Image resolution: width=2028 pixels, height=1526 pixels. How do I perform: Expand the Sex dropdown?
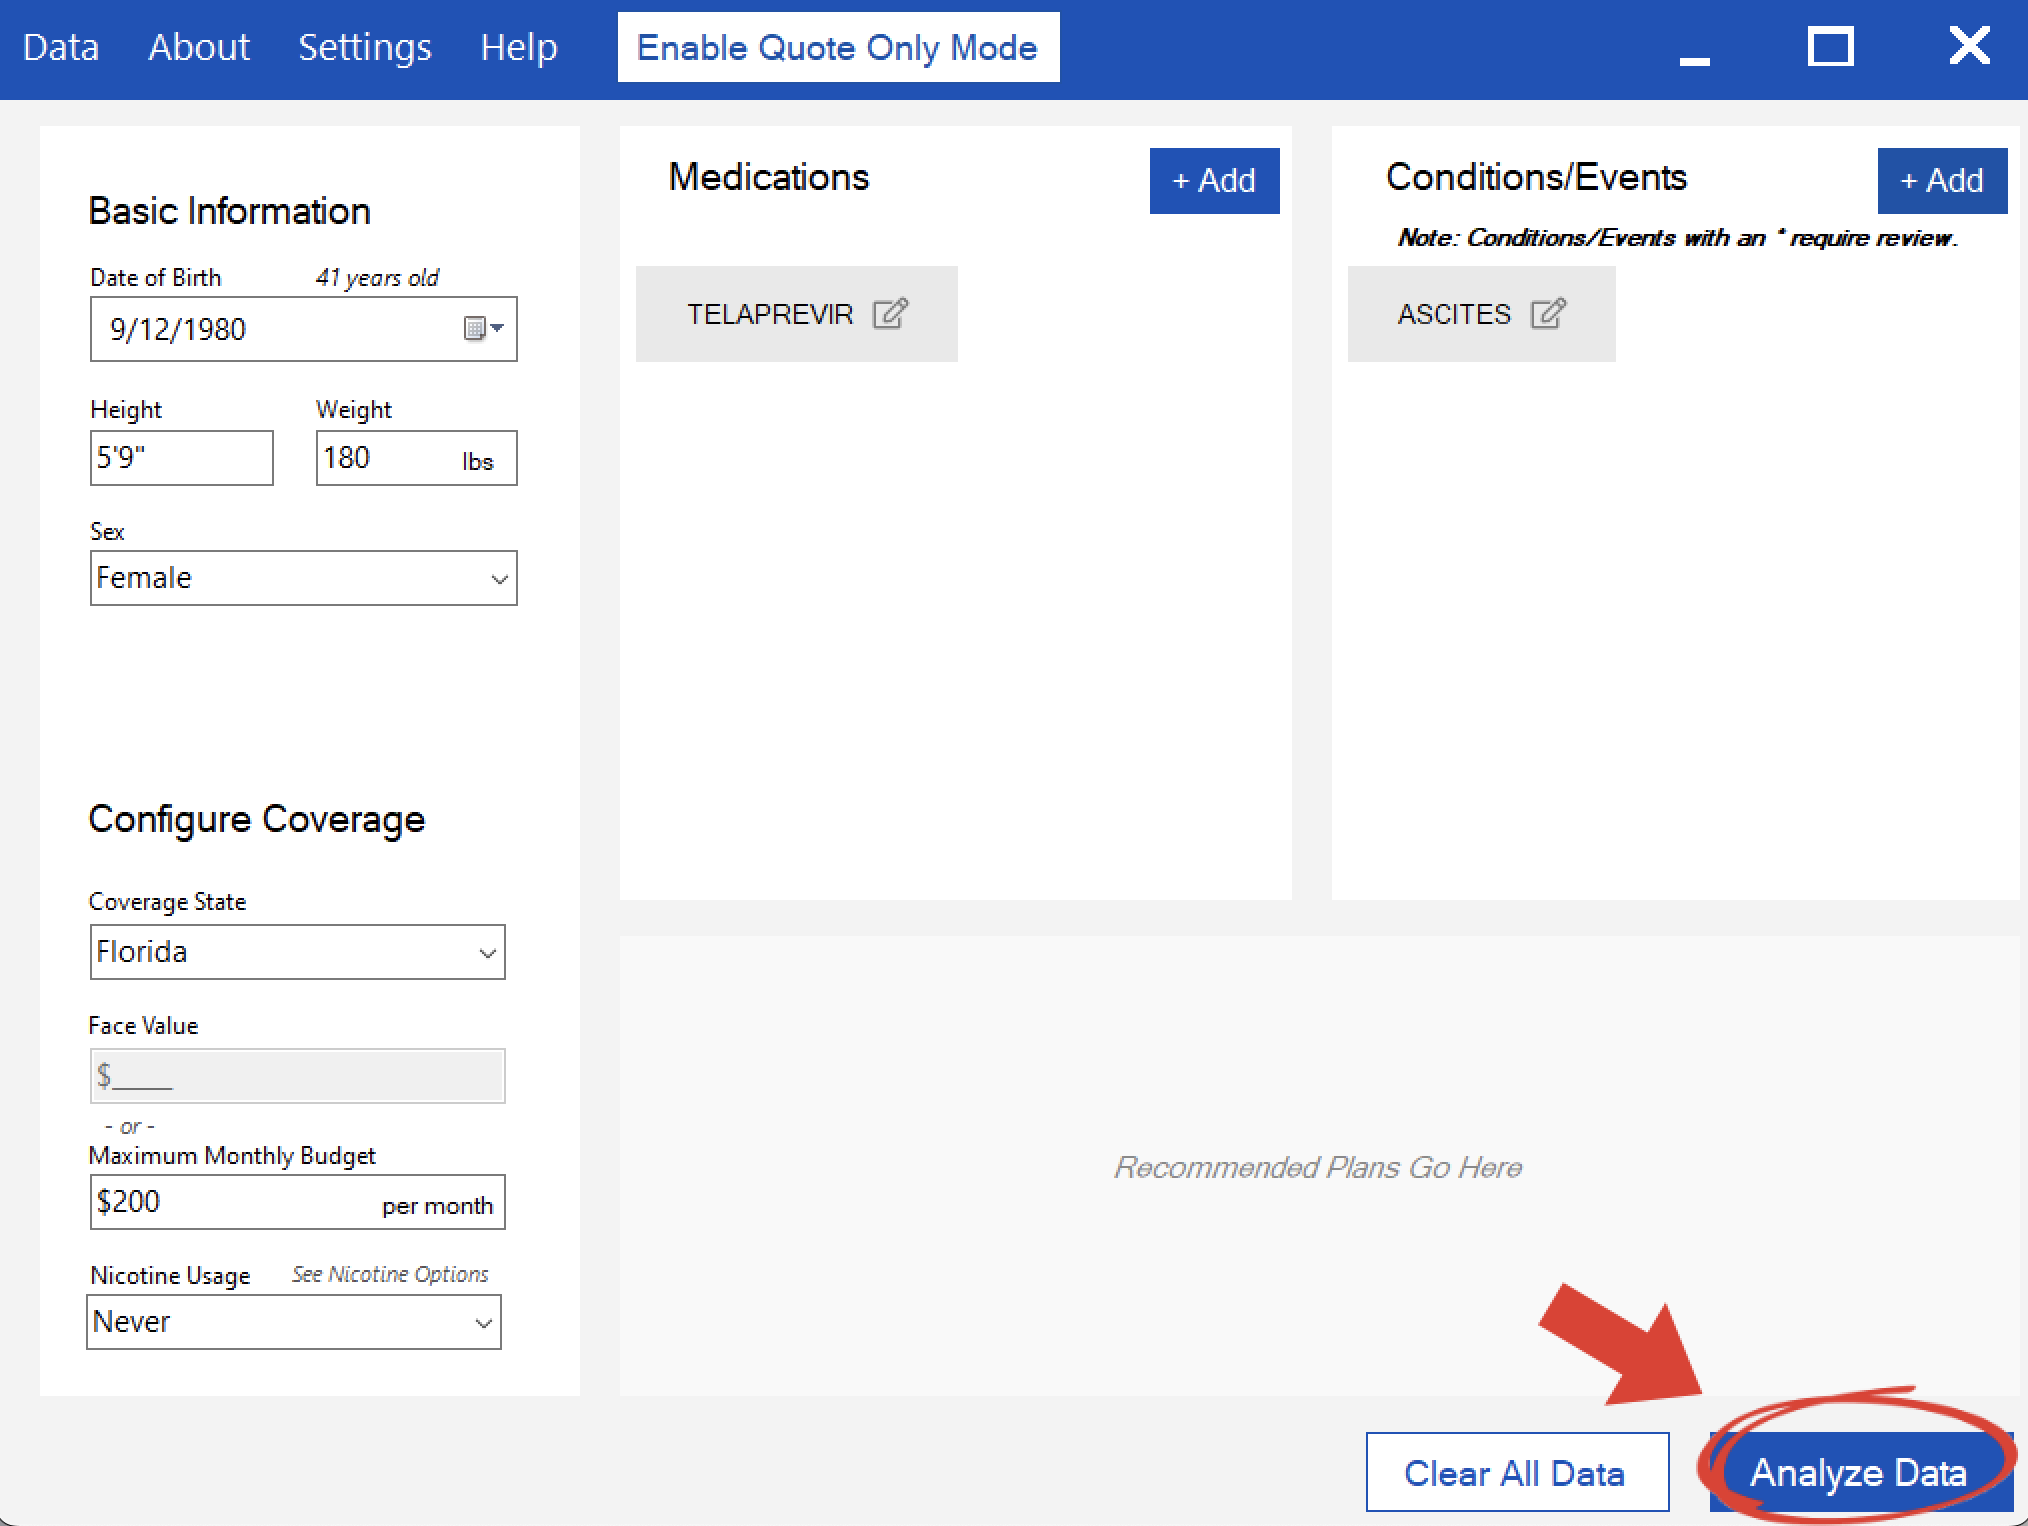(x=499, y=579)
